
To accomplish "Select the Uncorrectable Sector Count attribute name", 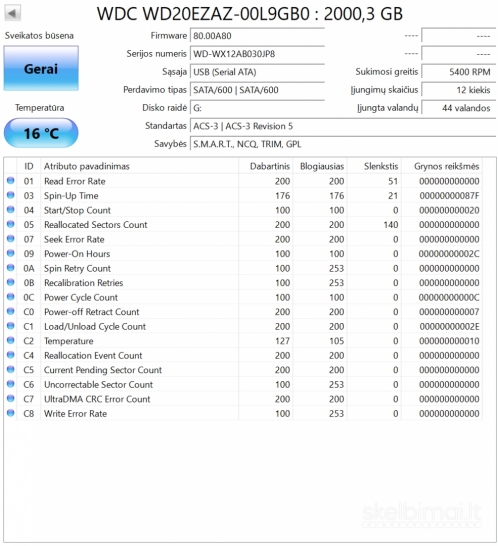I will pos(99,384).
